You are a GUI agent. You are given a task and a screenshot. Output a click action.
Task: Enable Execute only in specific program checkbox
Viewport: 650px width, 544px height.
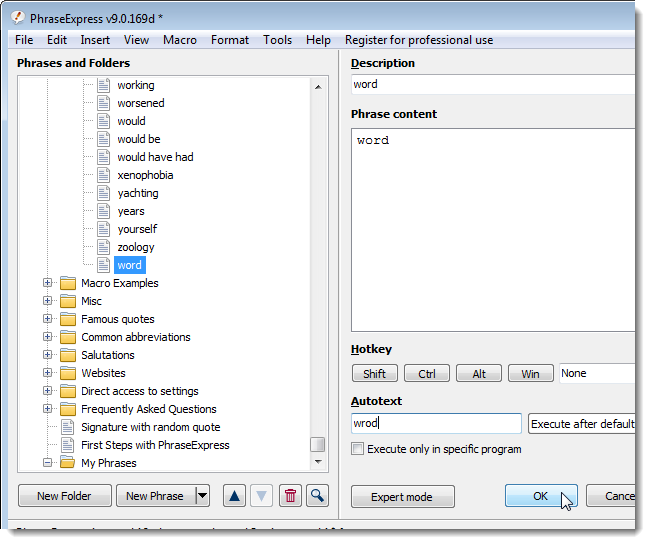[357, 449]
